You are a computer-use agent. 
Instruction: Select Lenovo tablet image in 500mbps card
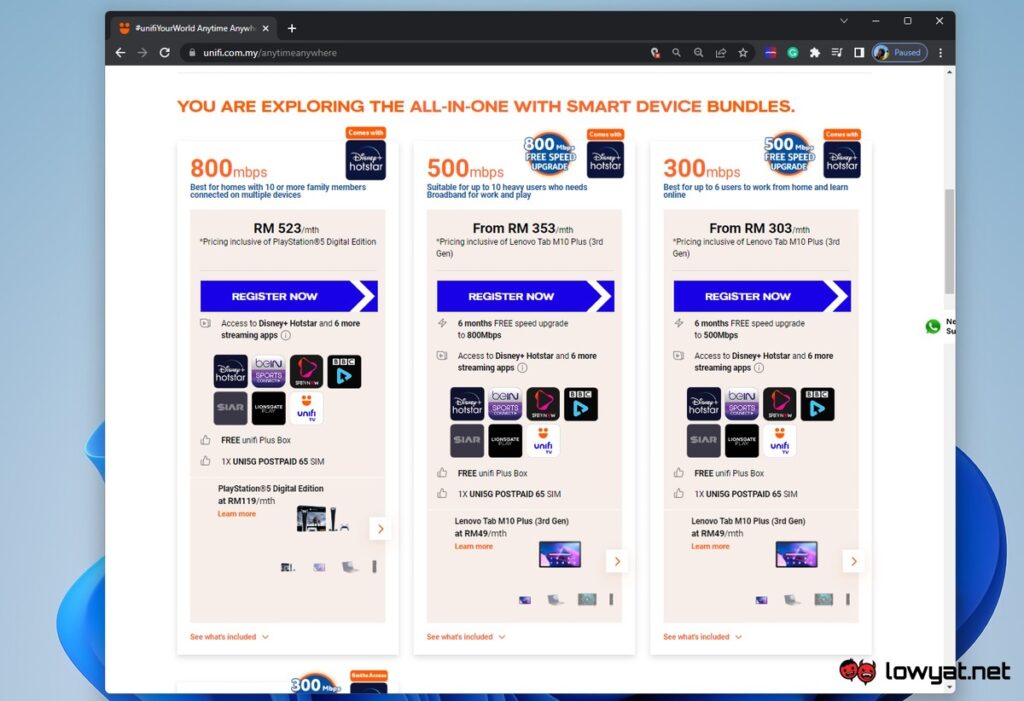(x=560, y=554)
